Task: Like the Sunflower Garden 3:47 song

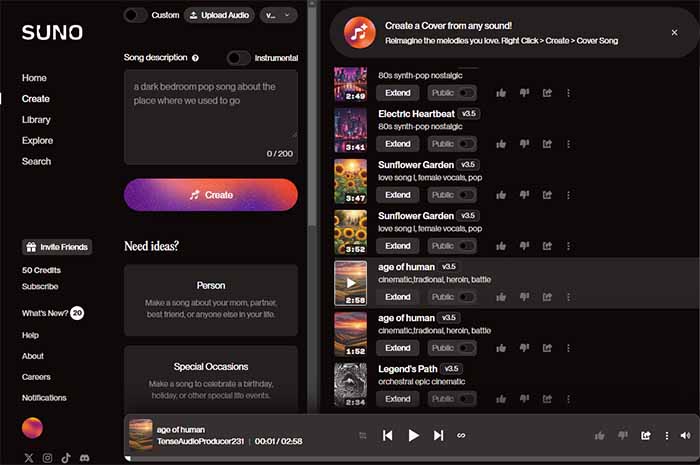Action: 501,195
